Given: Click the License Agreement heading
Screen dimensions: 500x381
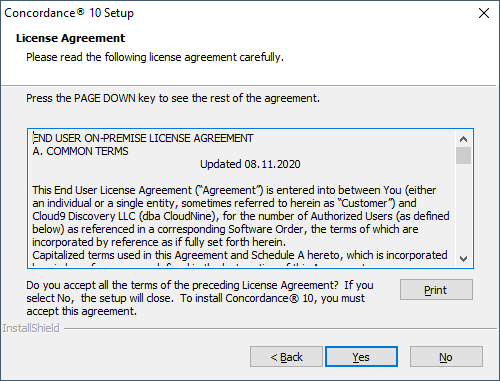Looking at the screenshot, I should (x=70, y=38).
